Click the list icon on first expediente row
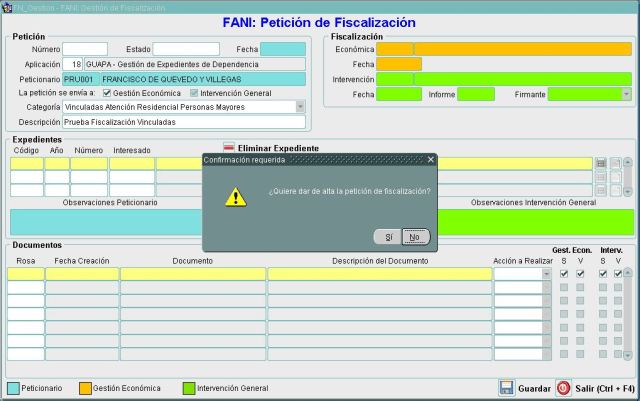Screen dimensions: 640x401 pos(601,163)
